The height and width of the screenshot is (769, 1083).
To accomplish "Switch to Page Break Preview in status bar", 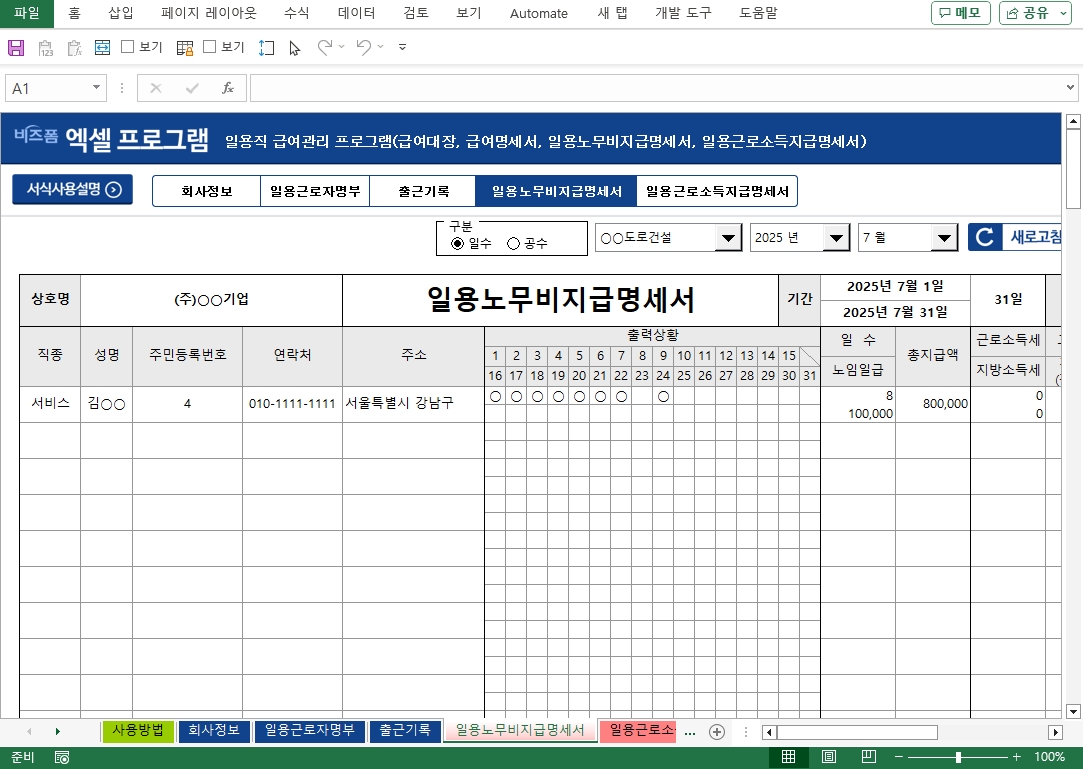I will 869,757.
